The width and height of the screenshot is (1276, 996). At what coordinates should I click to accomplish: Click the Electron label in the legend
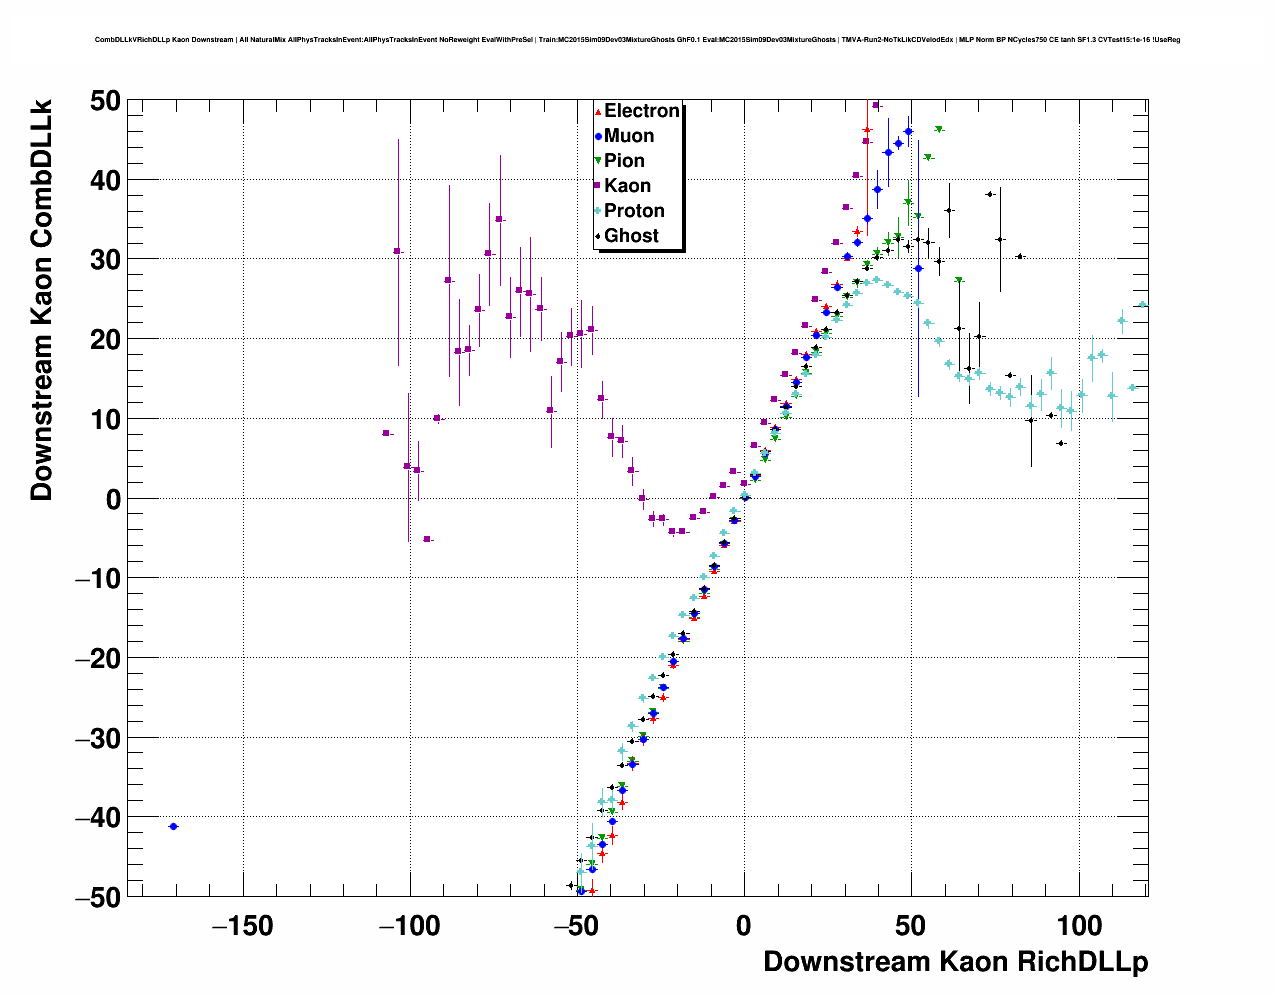[641, 111]
